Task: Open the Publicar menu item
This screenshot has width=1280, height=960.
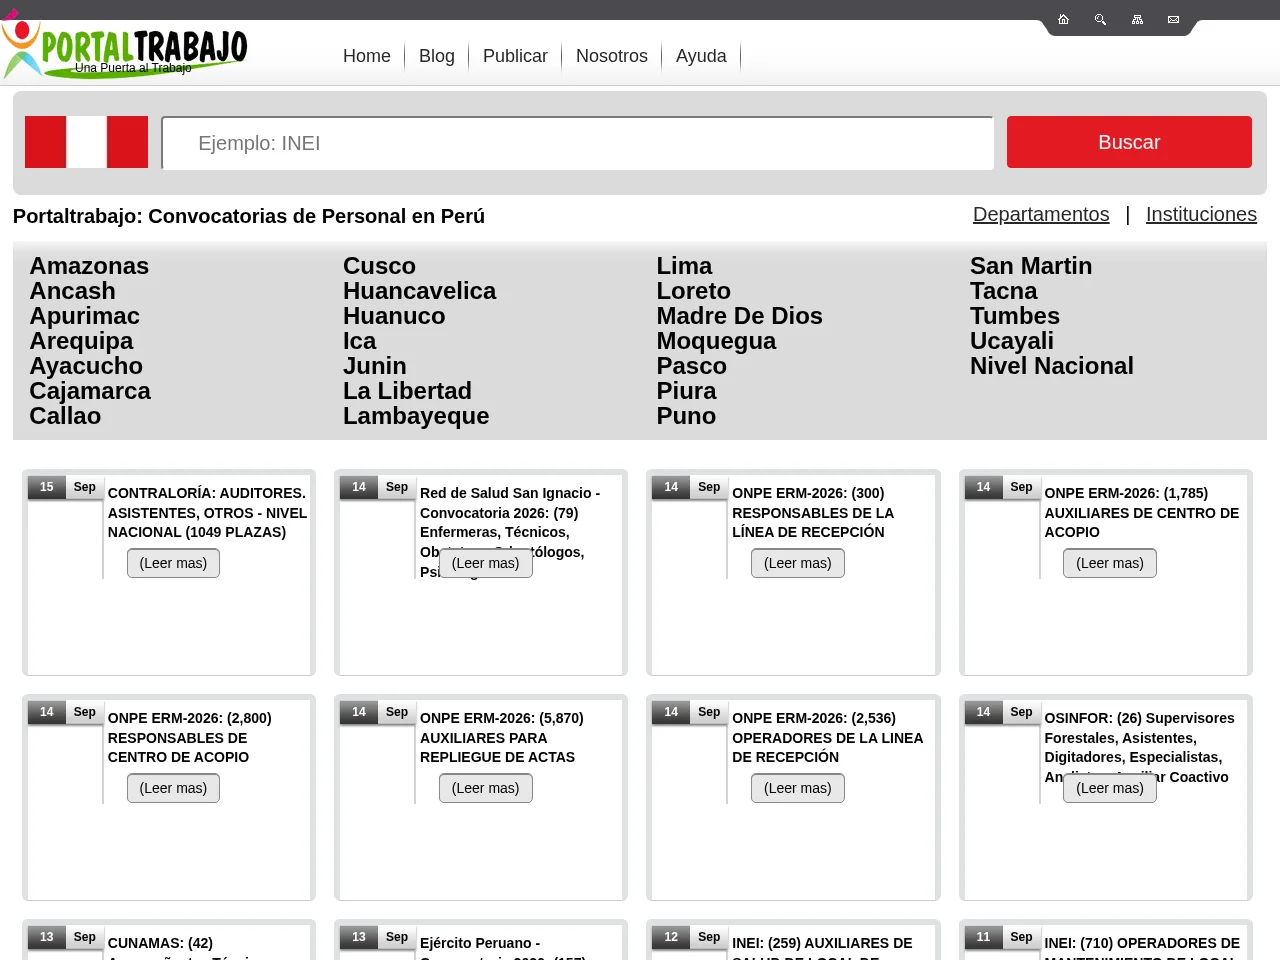Action: pyautogui.click(x=515, y=56)
